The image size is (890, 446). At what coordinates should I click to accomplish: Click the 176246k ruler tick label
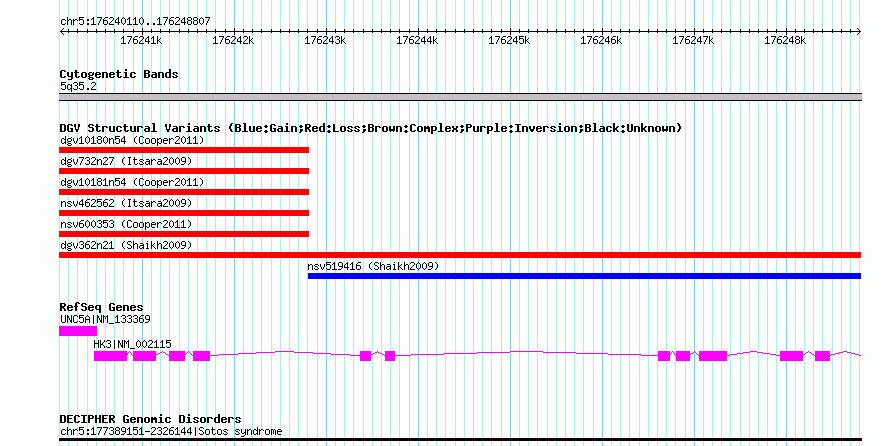601,40
